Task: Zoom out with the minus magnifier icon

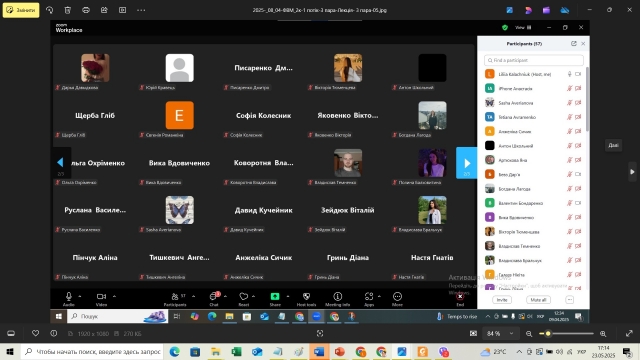Action: point(529,333)
